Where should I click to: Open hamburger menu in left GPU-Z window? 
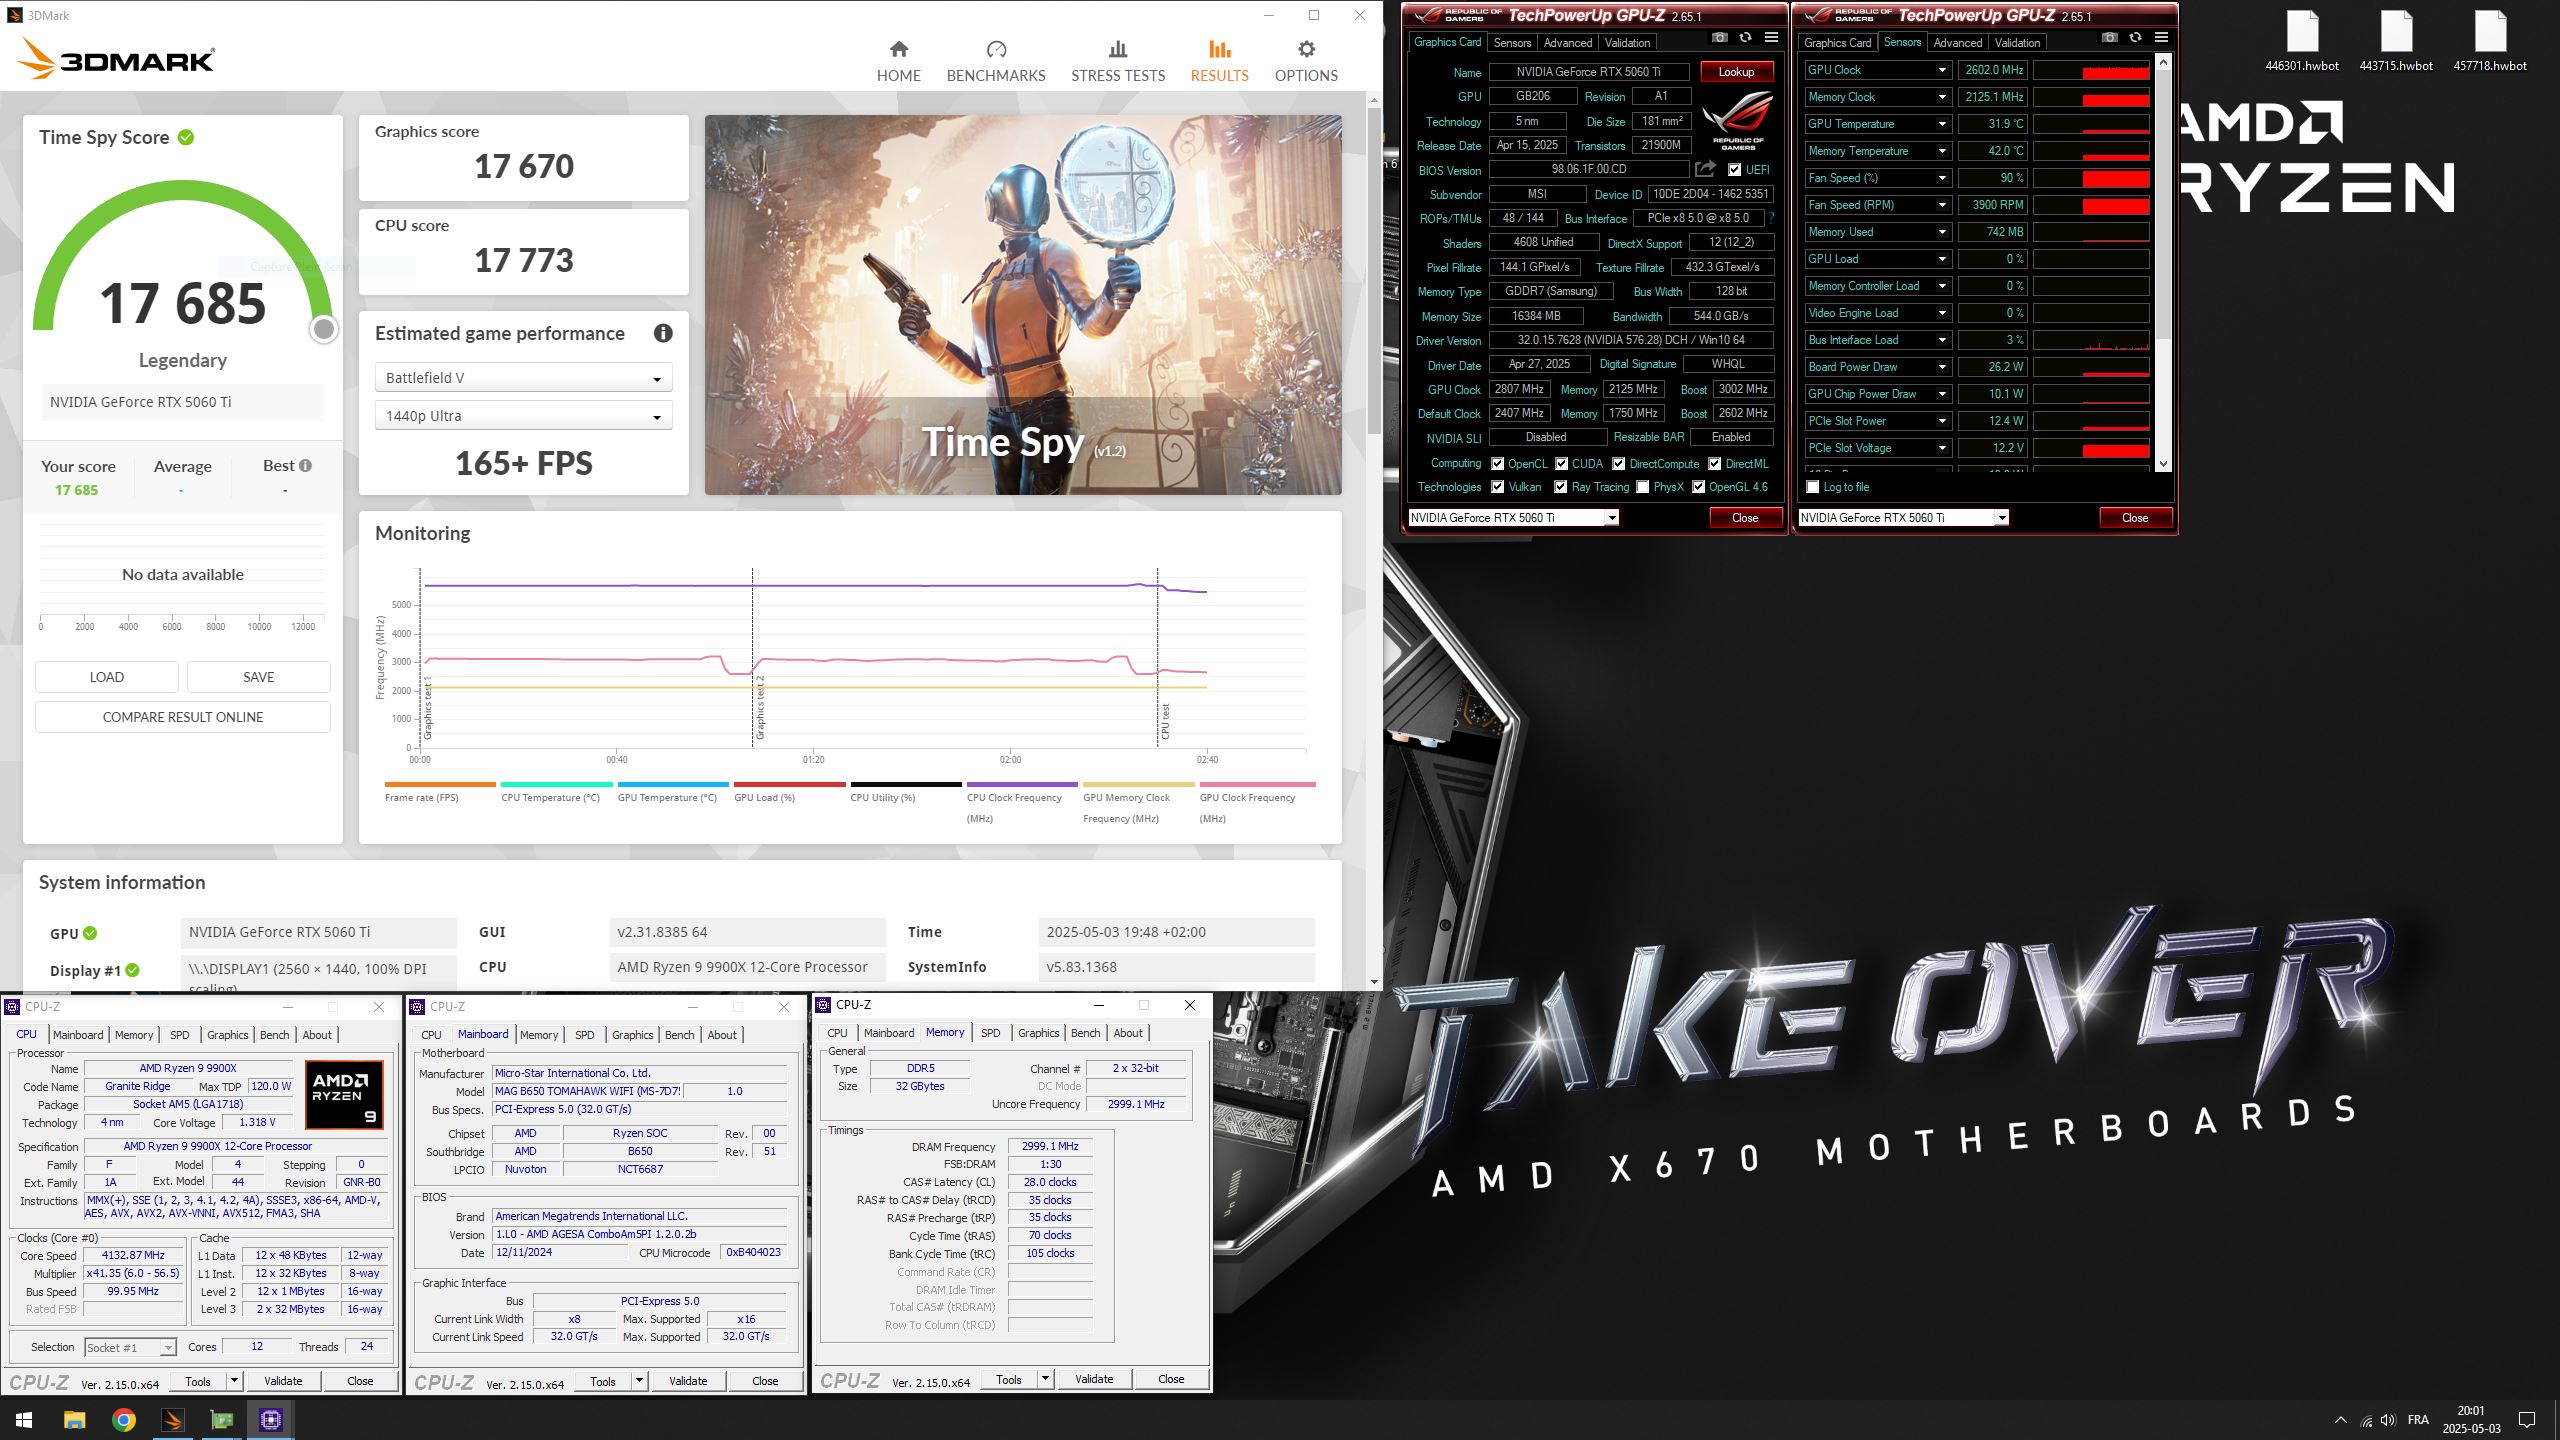[x=1771, y=37]
